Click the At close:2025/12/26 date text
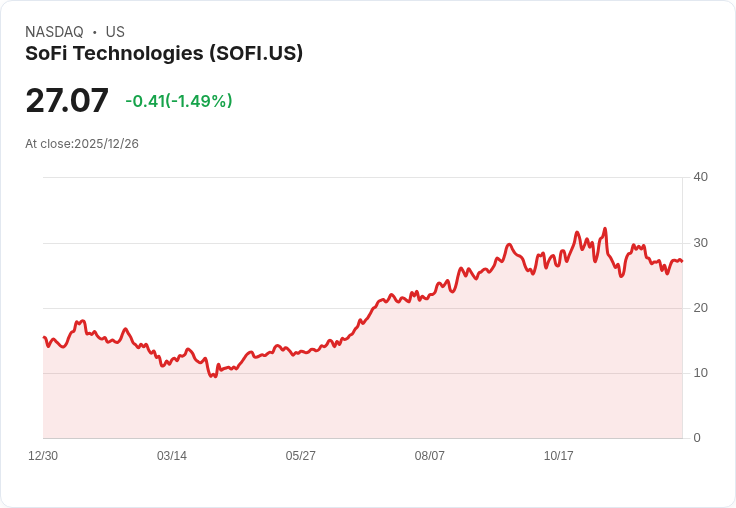This screenshot has height=508, width=736. click(82, 144)
